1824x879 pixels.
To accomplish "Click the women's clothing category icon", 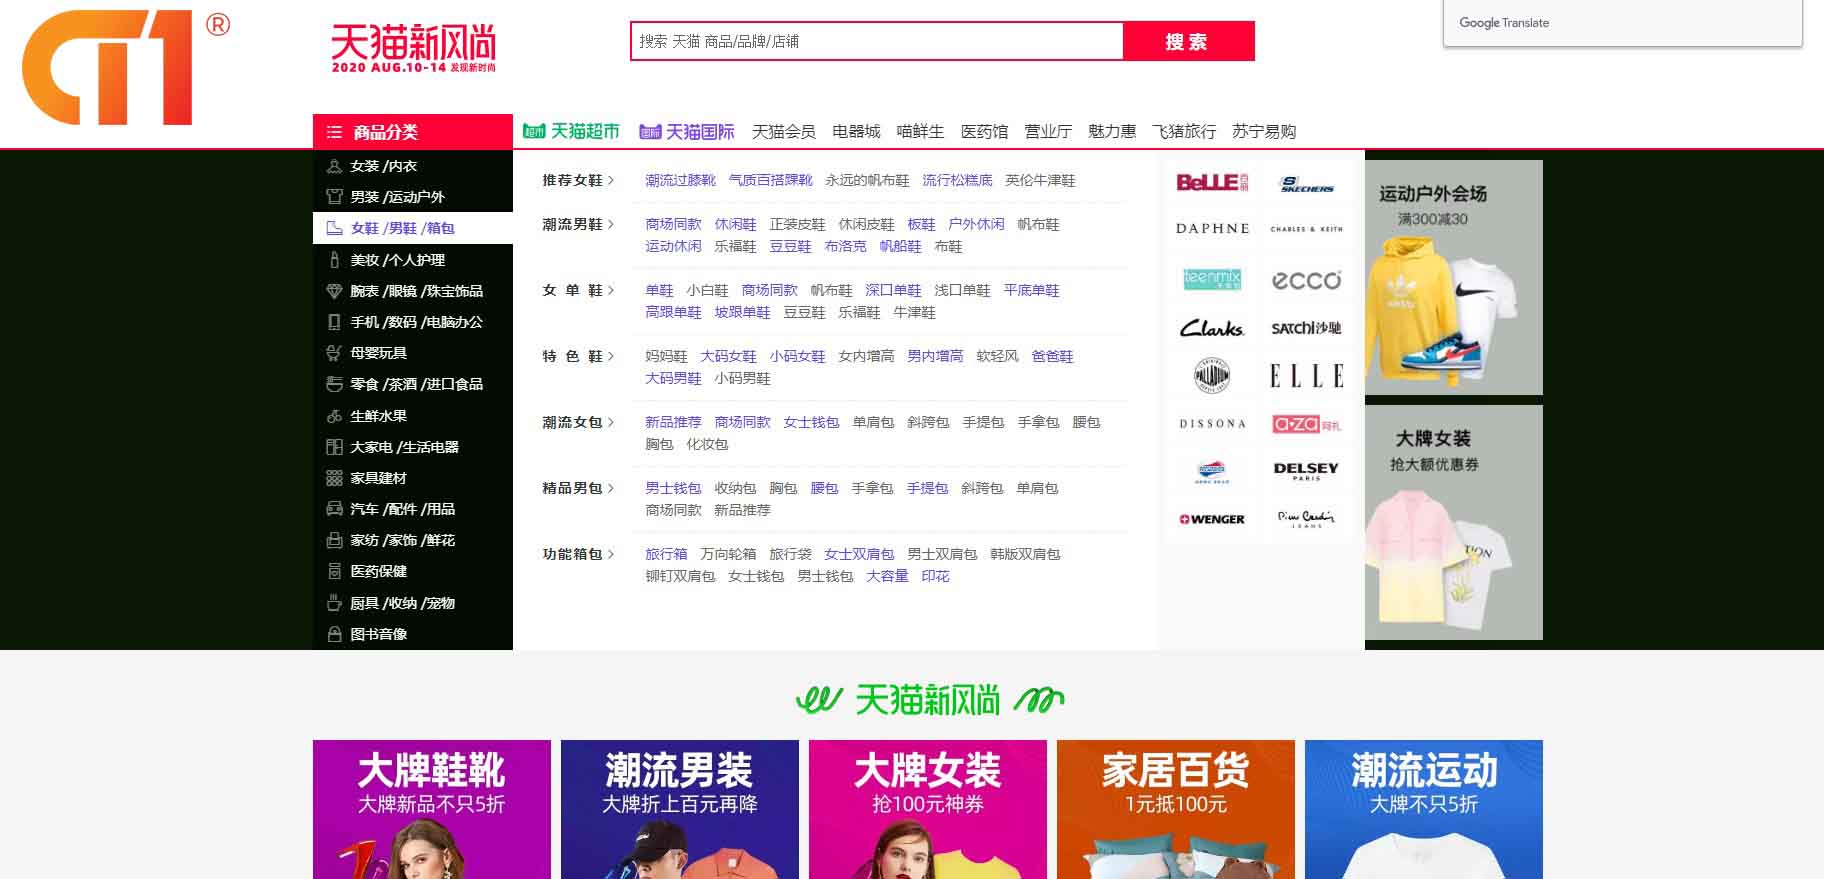I will click(x=334, y=166).
